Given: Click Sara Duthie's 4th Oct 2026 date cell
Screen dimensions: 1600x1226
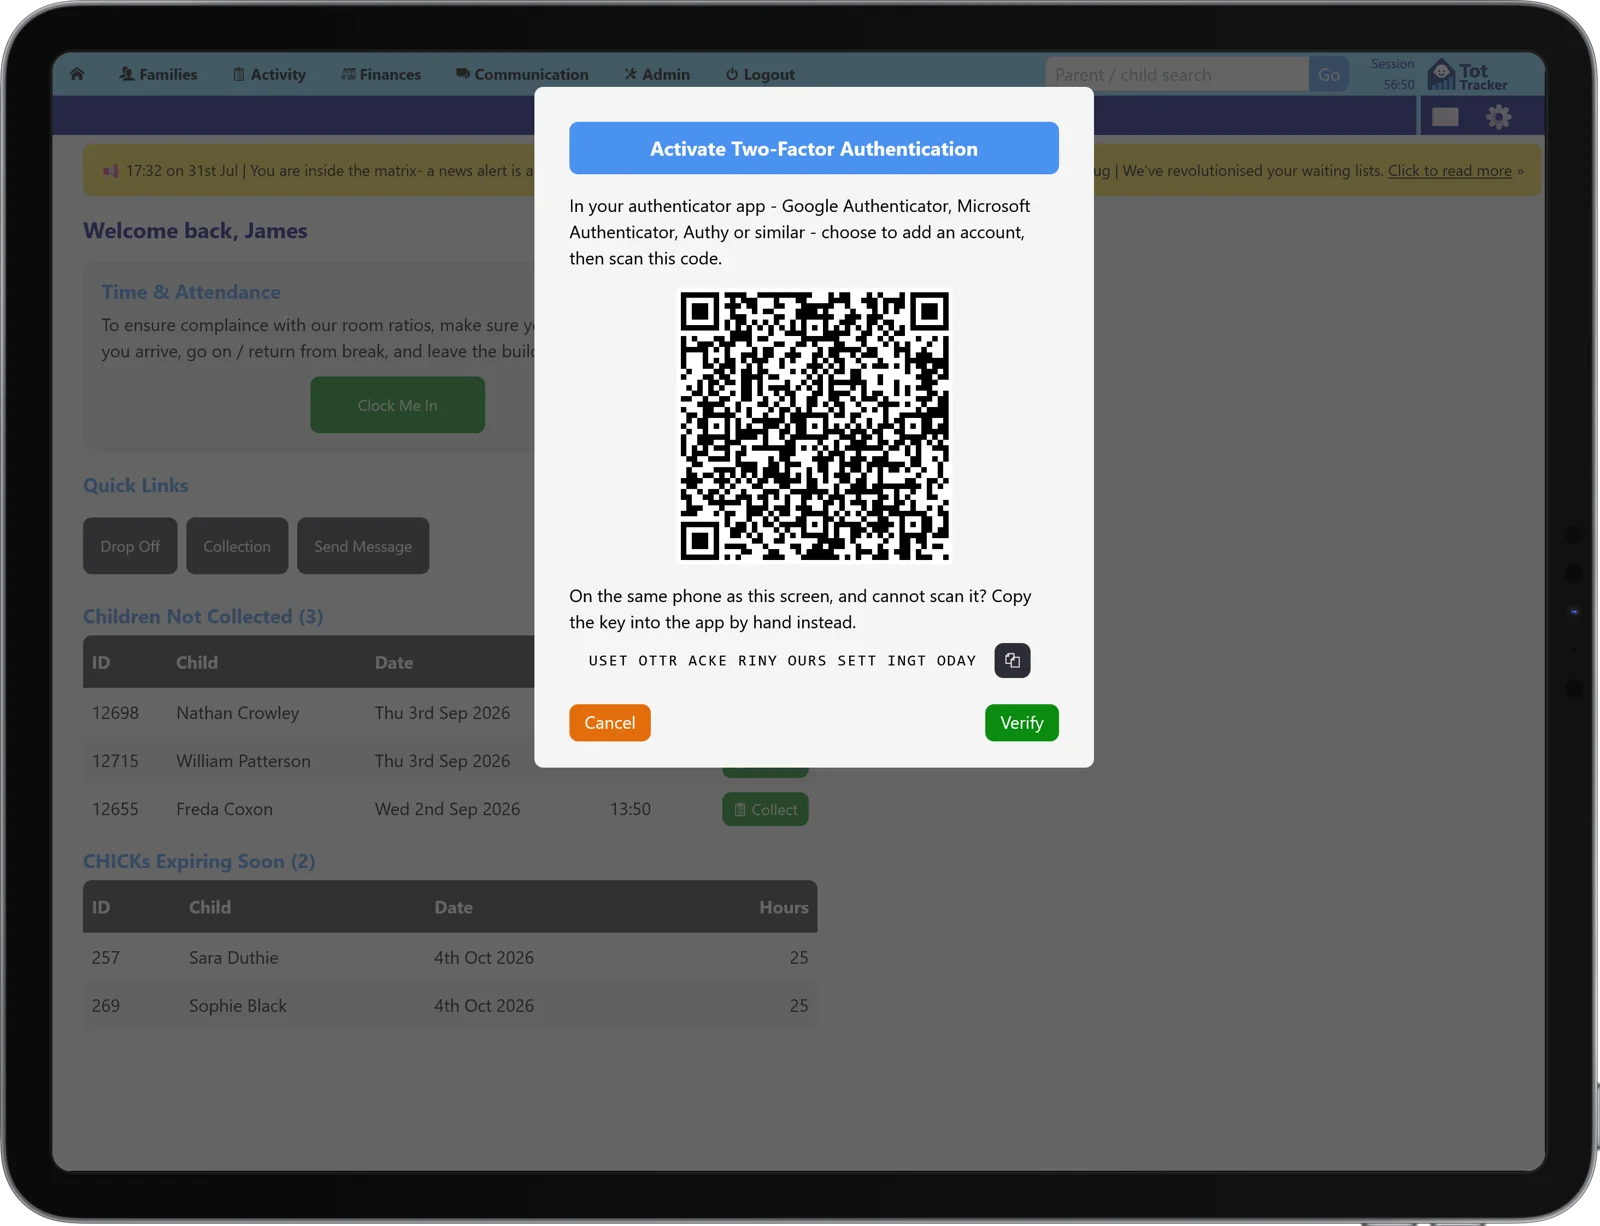Looking at the screenshot, I should pos(484,958).
